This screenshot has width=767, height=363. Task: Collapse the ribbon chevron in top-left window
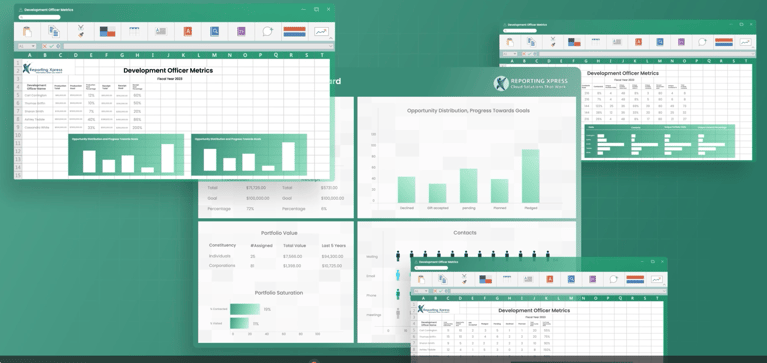point(331,38)
